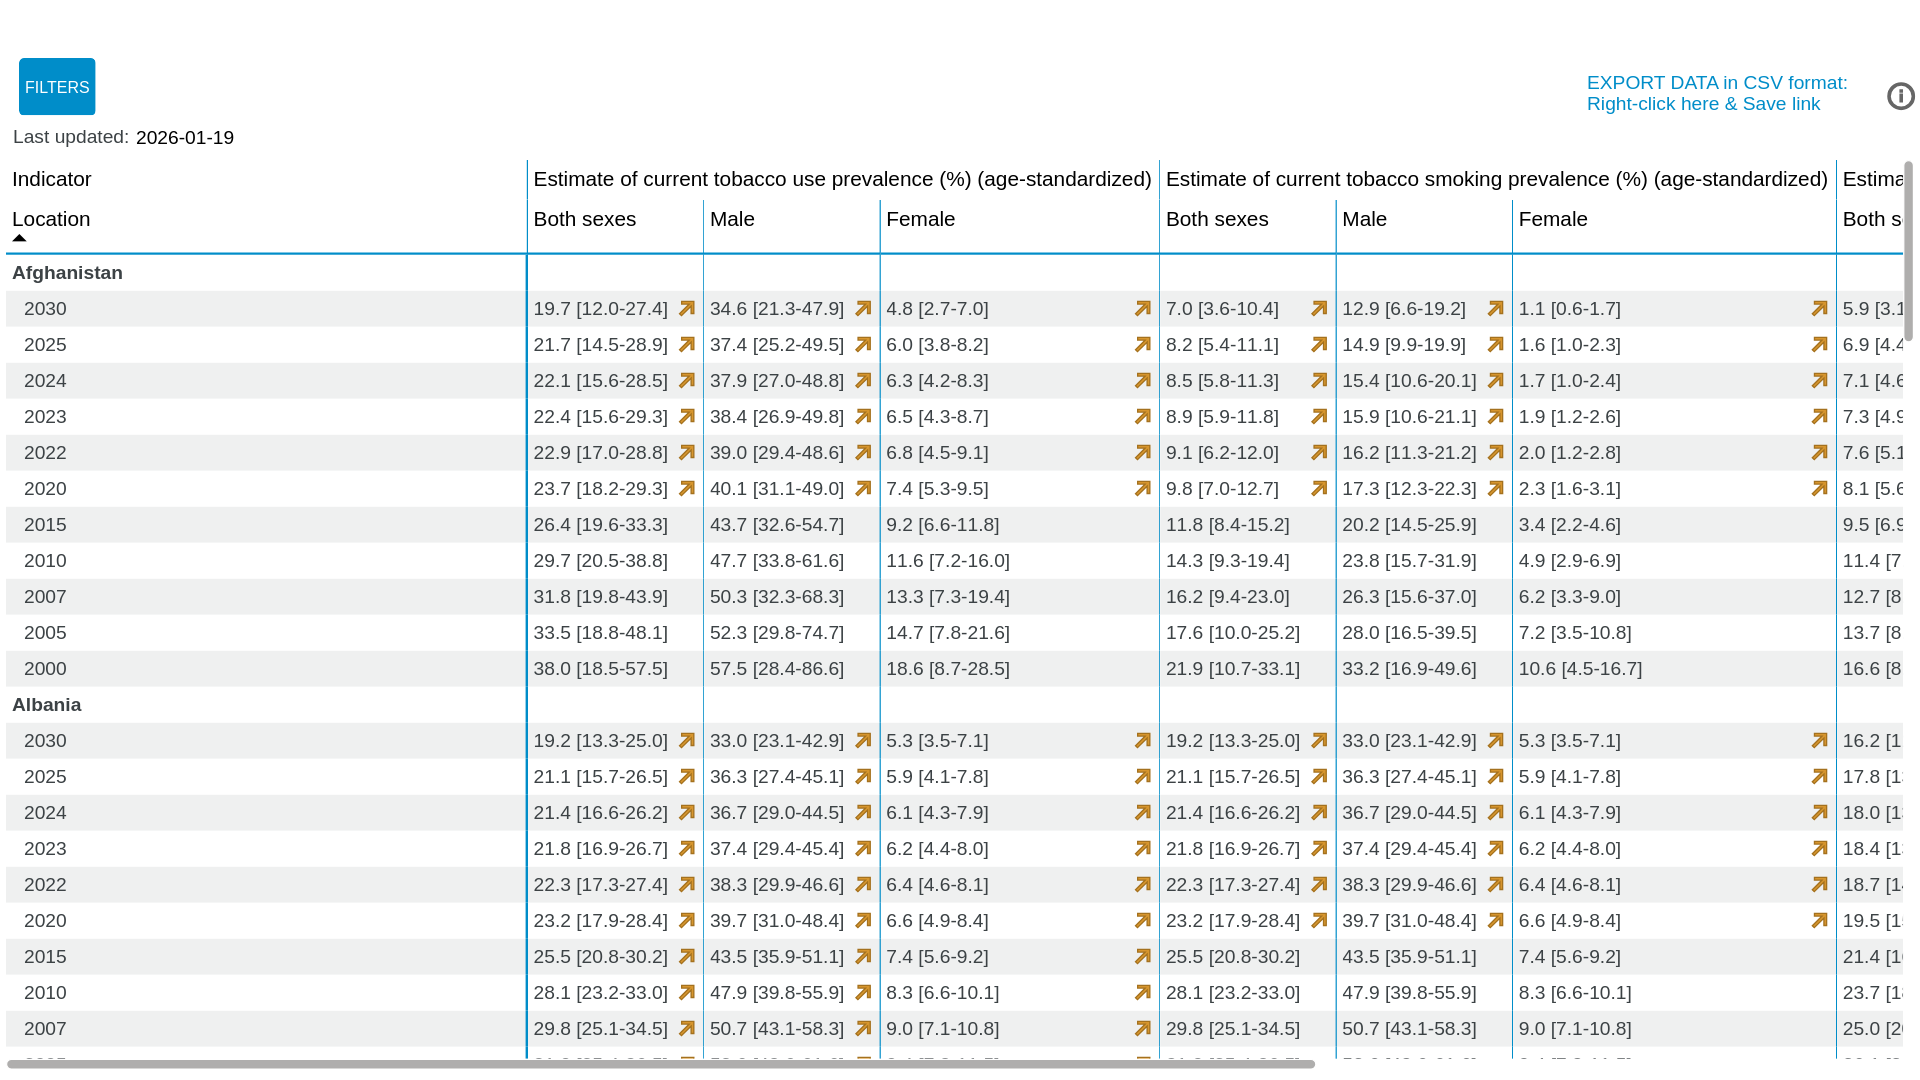Click the information icon beside export link
The width and height of the screenshot is (1920, 1080).
pos(1900,96)
